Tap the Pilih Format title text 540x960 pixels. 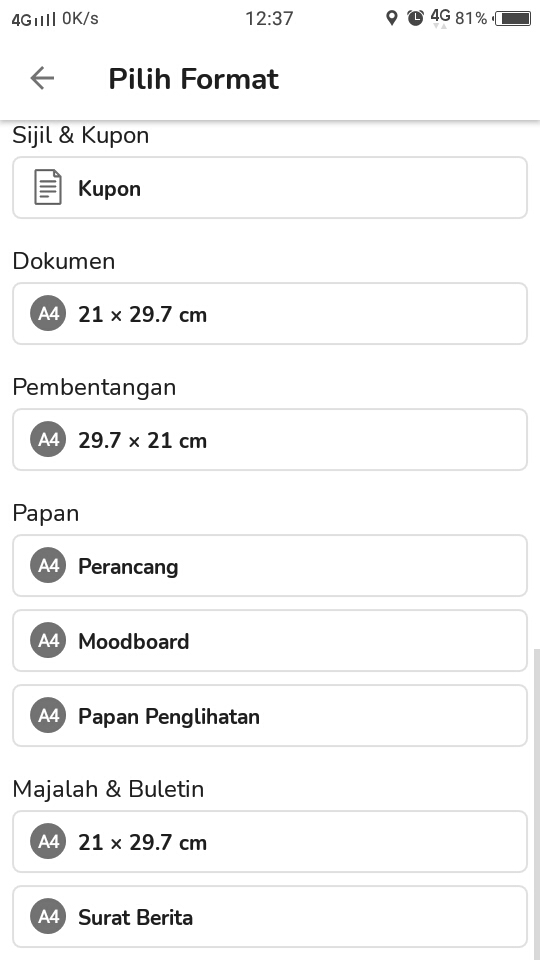193,79
